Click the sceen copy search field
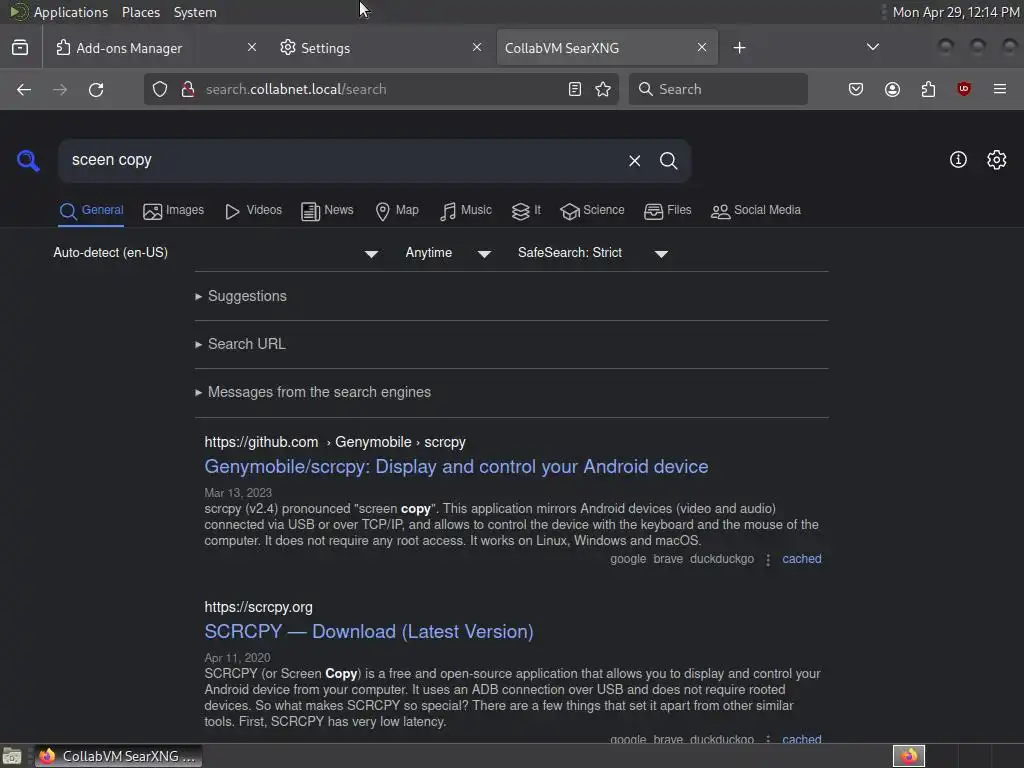 click(x=340, y=160)
